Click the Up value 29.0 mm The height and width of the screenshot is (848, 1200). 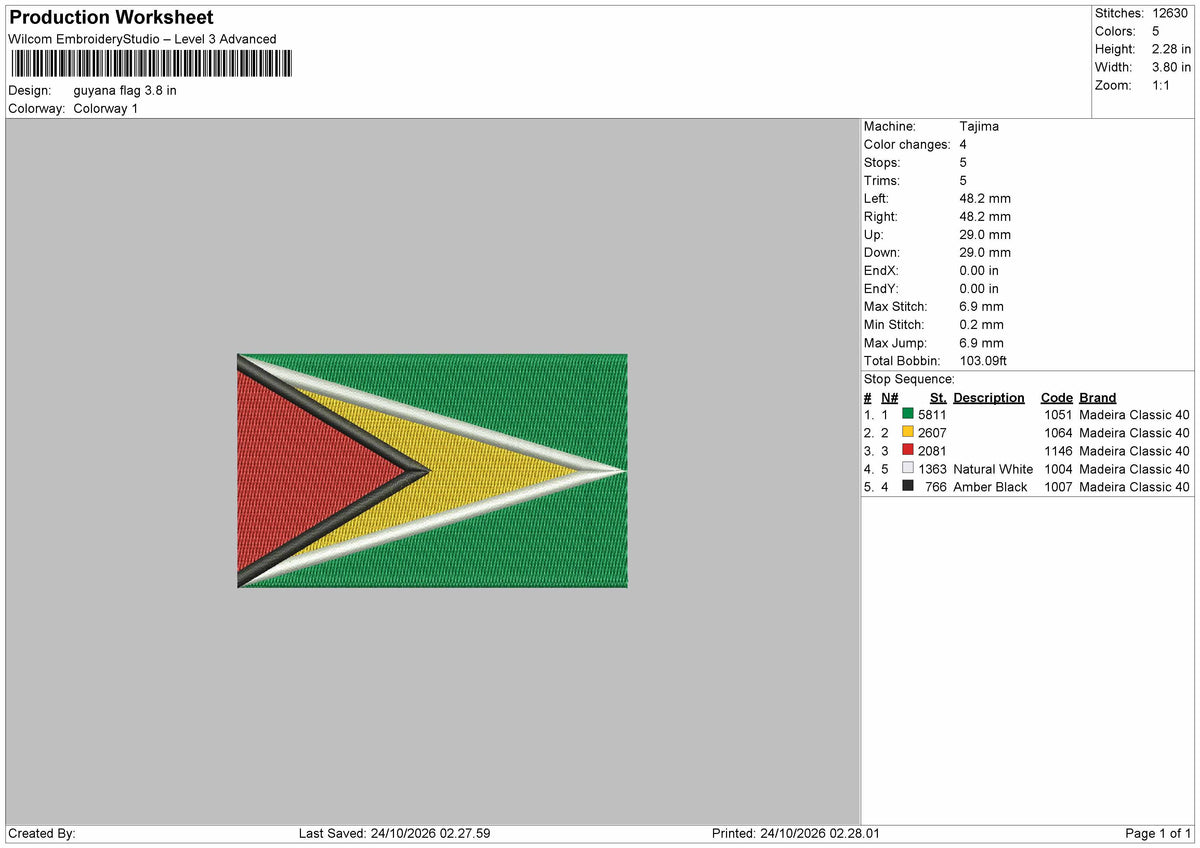click(985, 234)
